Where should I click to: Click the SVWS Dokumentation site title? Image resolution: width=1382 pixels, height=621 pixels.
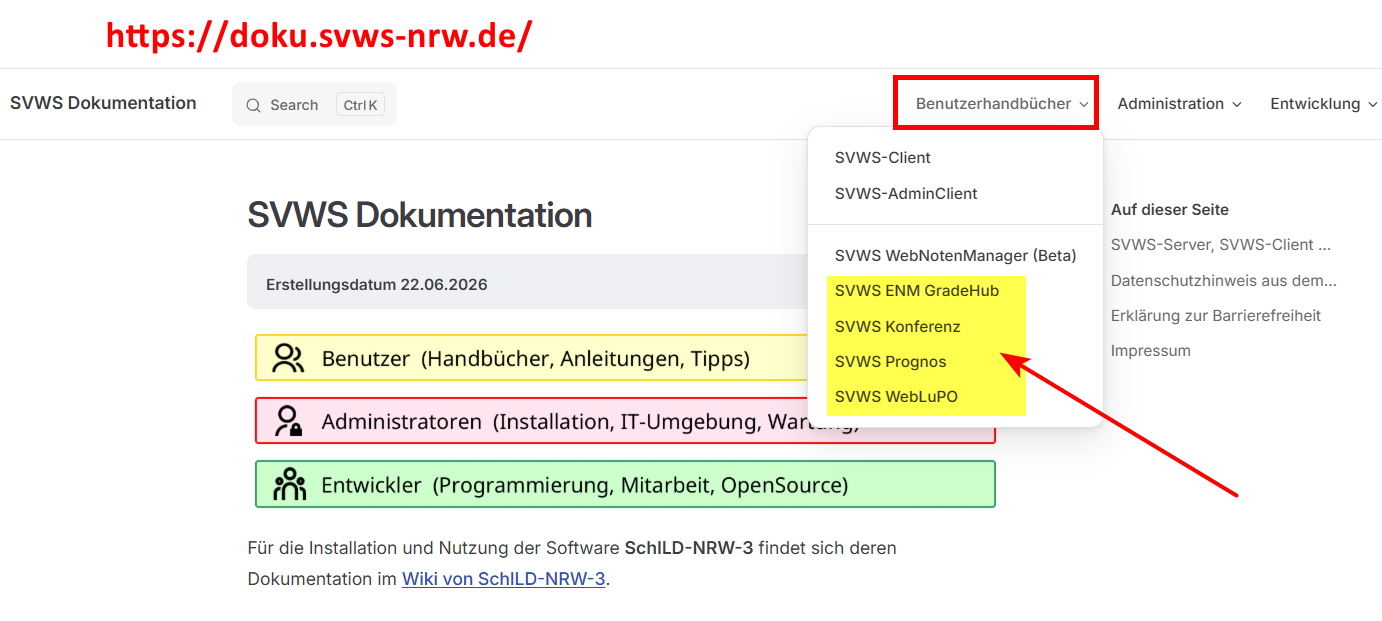tap(103, 103)
